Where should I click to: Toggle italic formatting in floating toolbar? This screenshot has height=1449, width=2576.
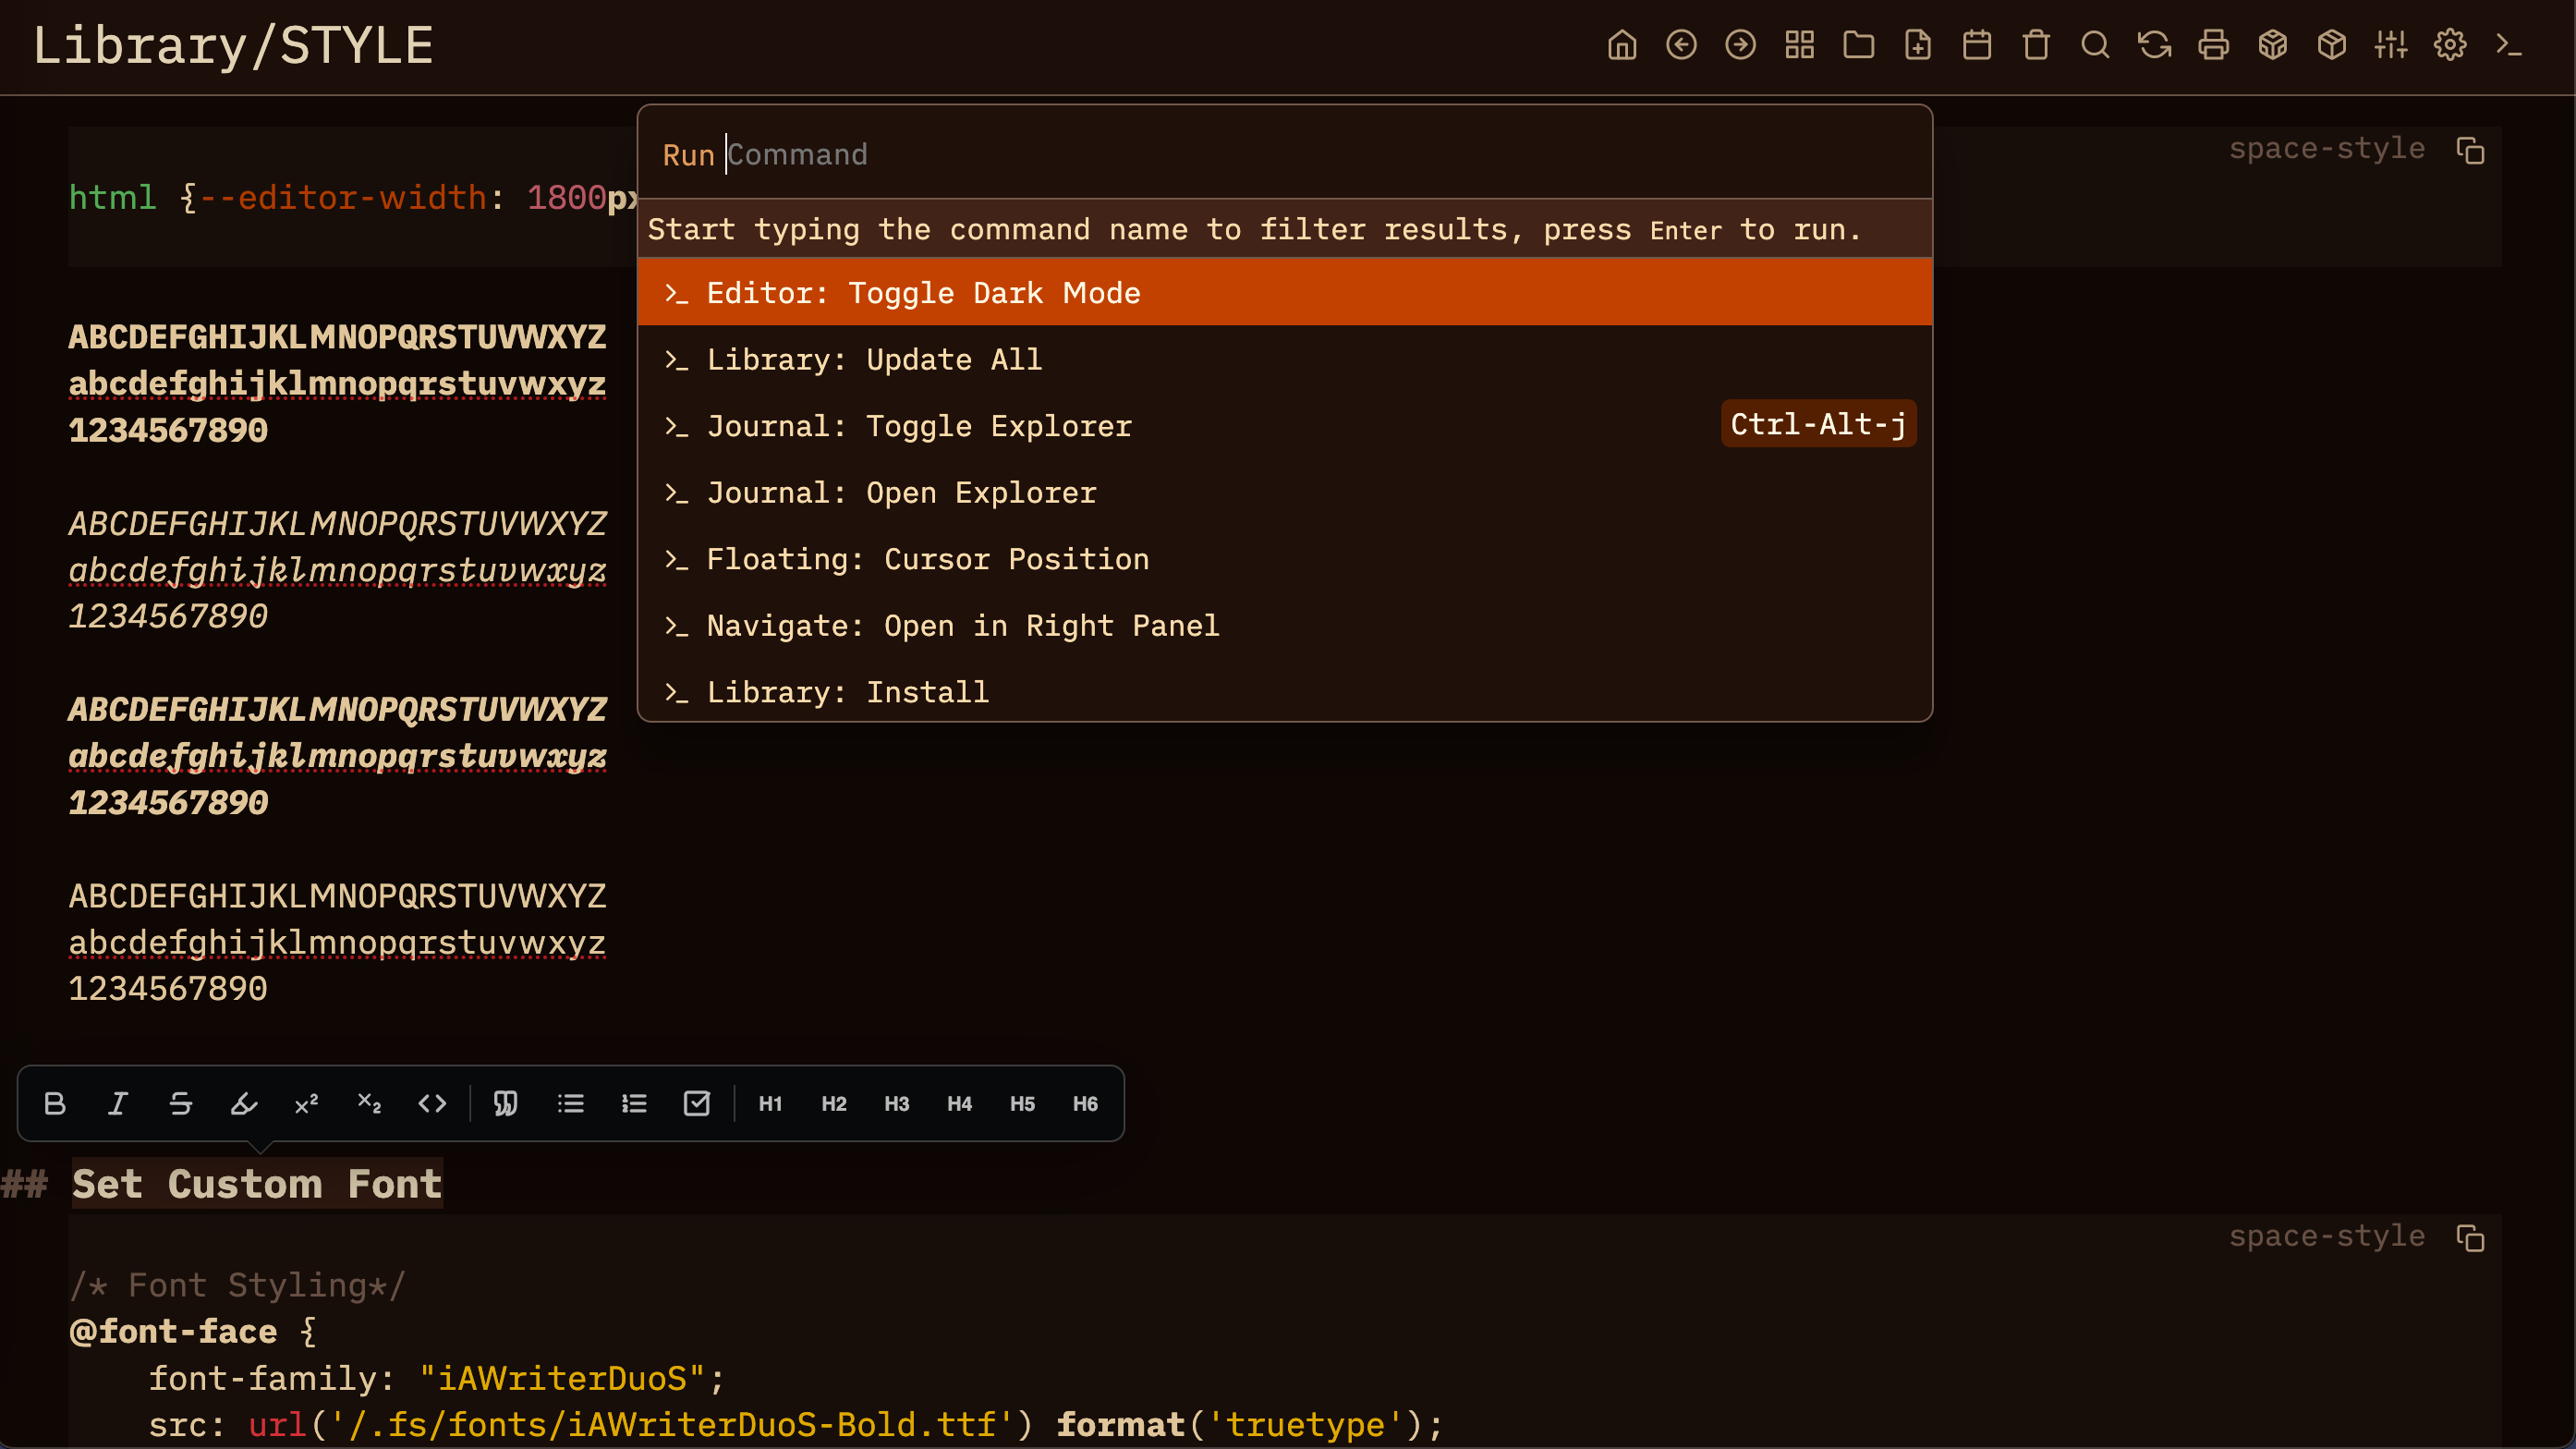tap(118, 1103)
